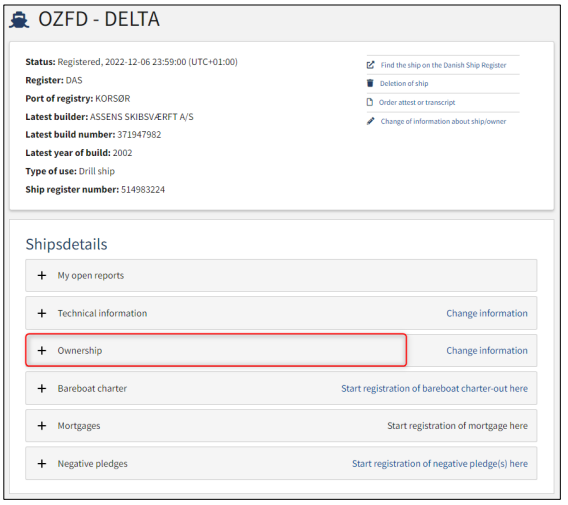This screenshot has height=505, width=568.
Task: Start registration of mortgage here
Action: (458, 426)
